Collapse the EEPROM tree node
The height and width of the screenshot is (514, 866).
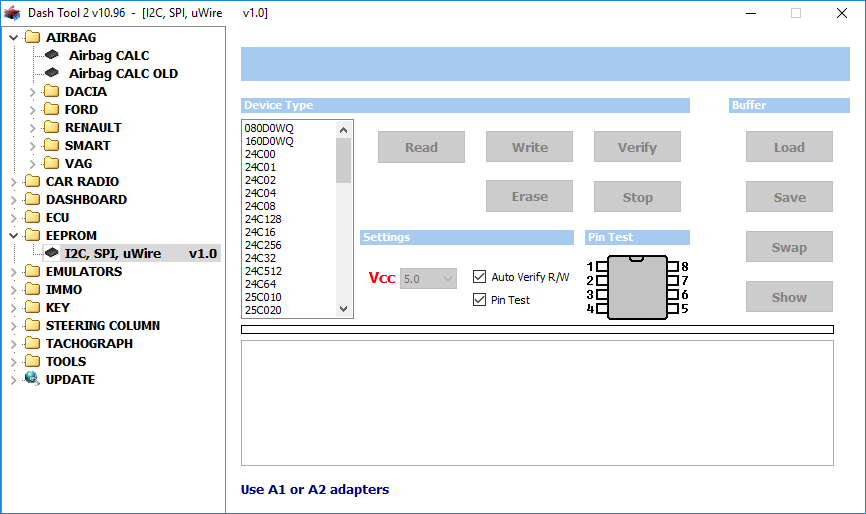pyautogui.click(x=14, y=236)
